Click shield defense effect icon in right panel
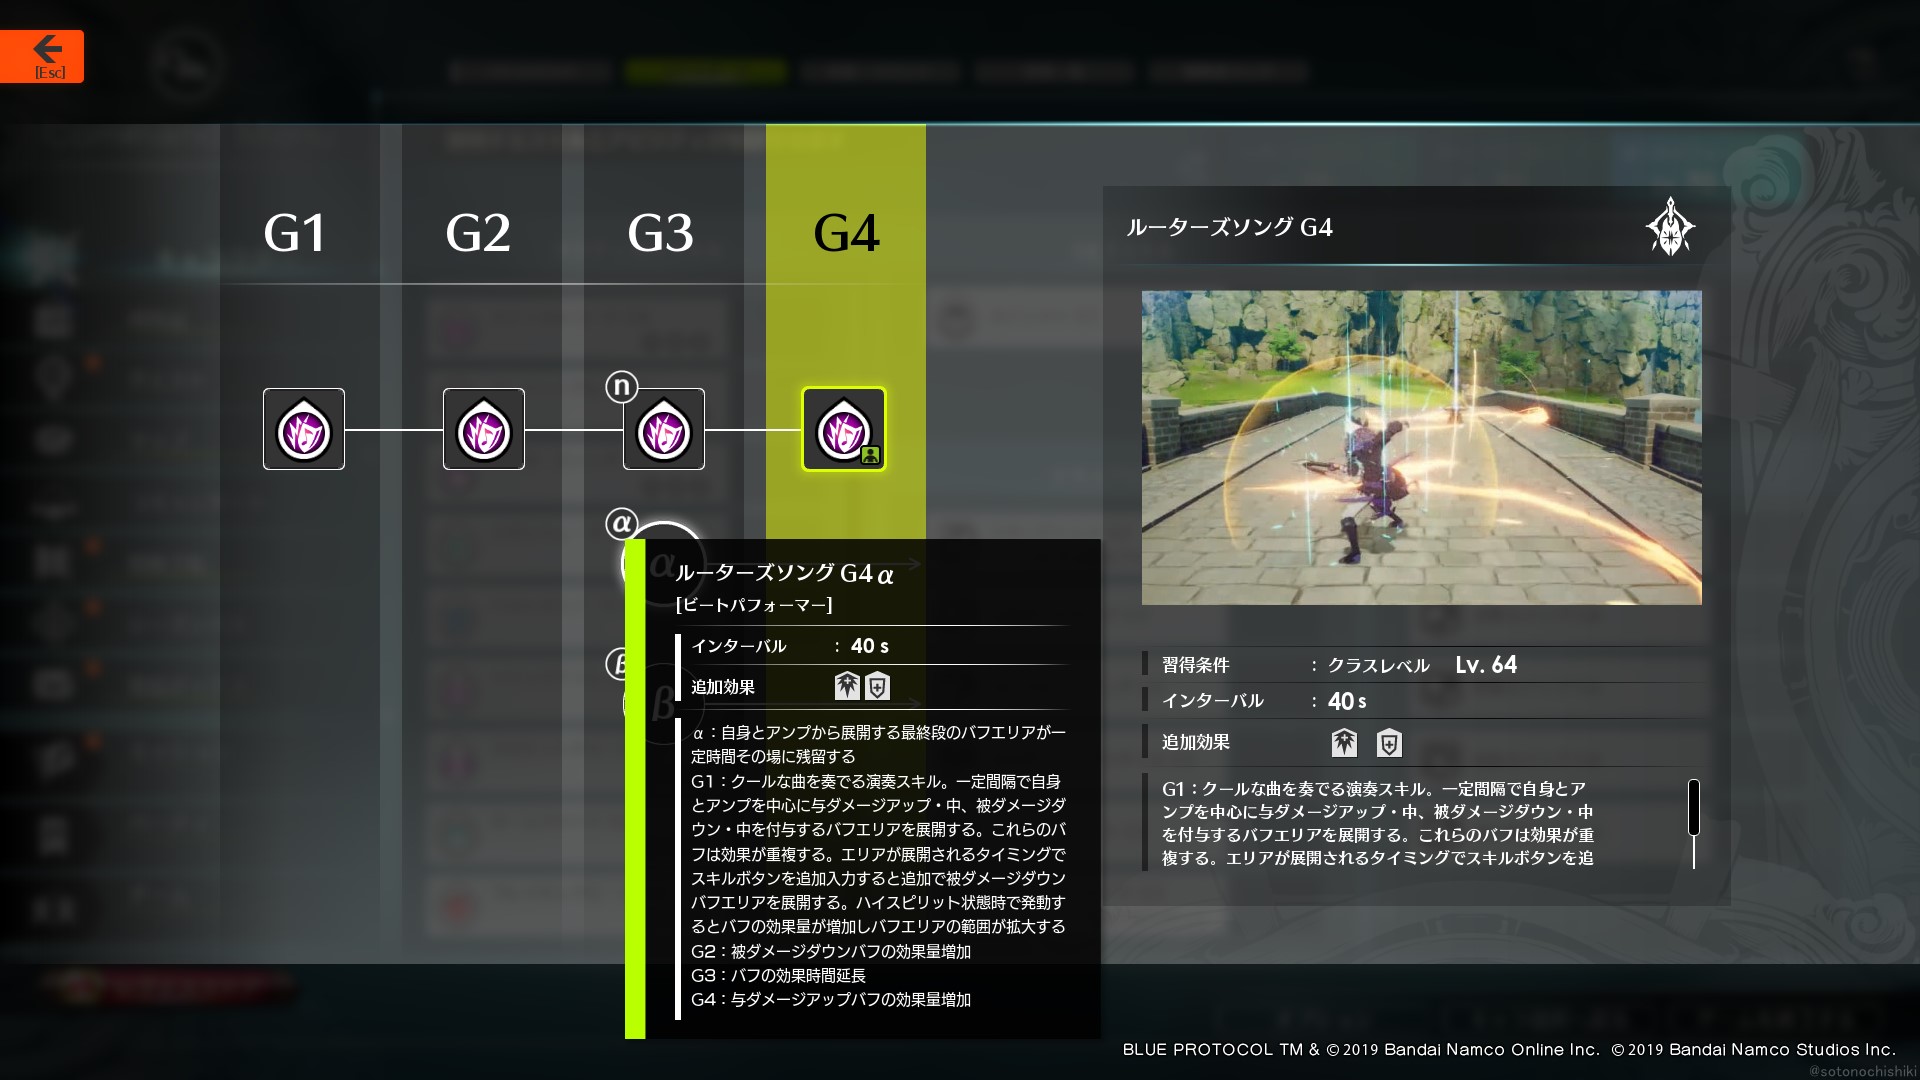This screenshot has height=1080, width=1920. click(x=1389, y=743)
